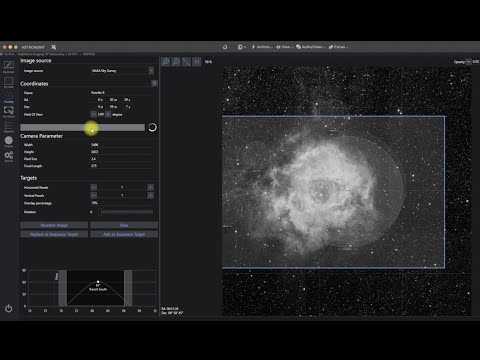Click the RA minutes field
The height and width of the screenshot is (360, 480).
(x=112, y=100)
